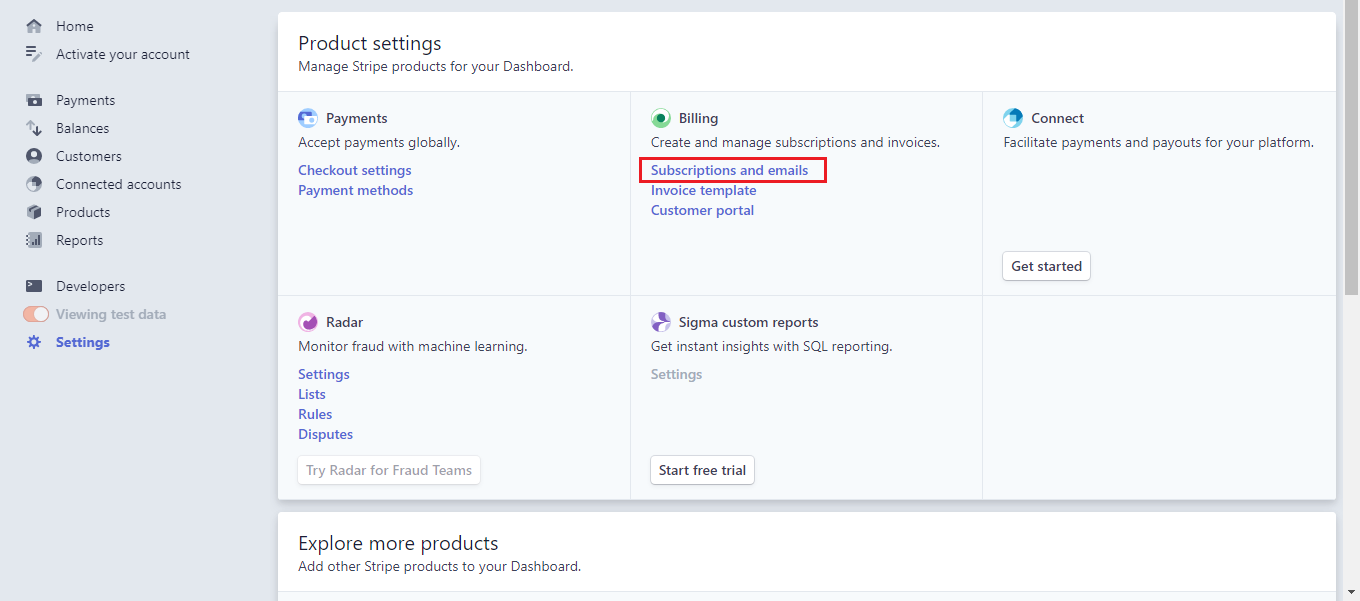Toggle the Viewing test data switch
The width and height of the screenshot is (1360, 601).
coord(36,314)
